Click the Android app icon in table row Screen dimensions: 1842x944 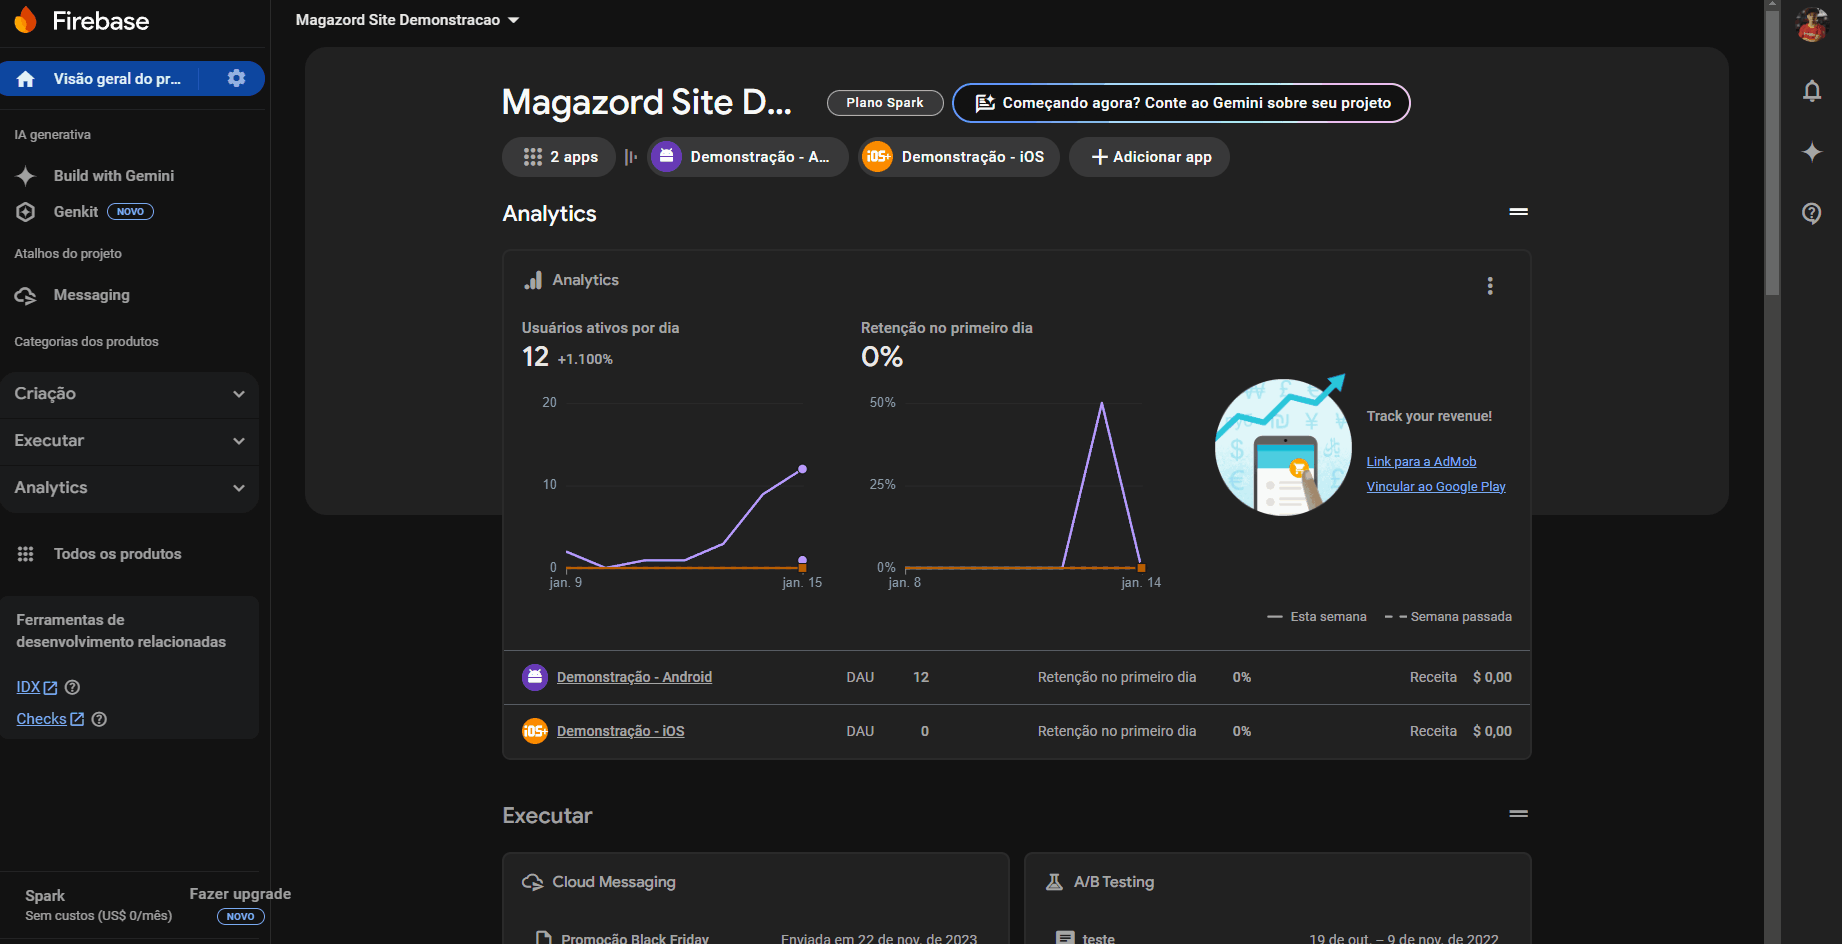coord(535,677)
